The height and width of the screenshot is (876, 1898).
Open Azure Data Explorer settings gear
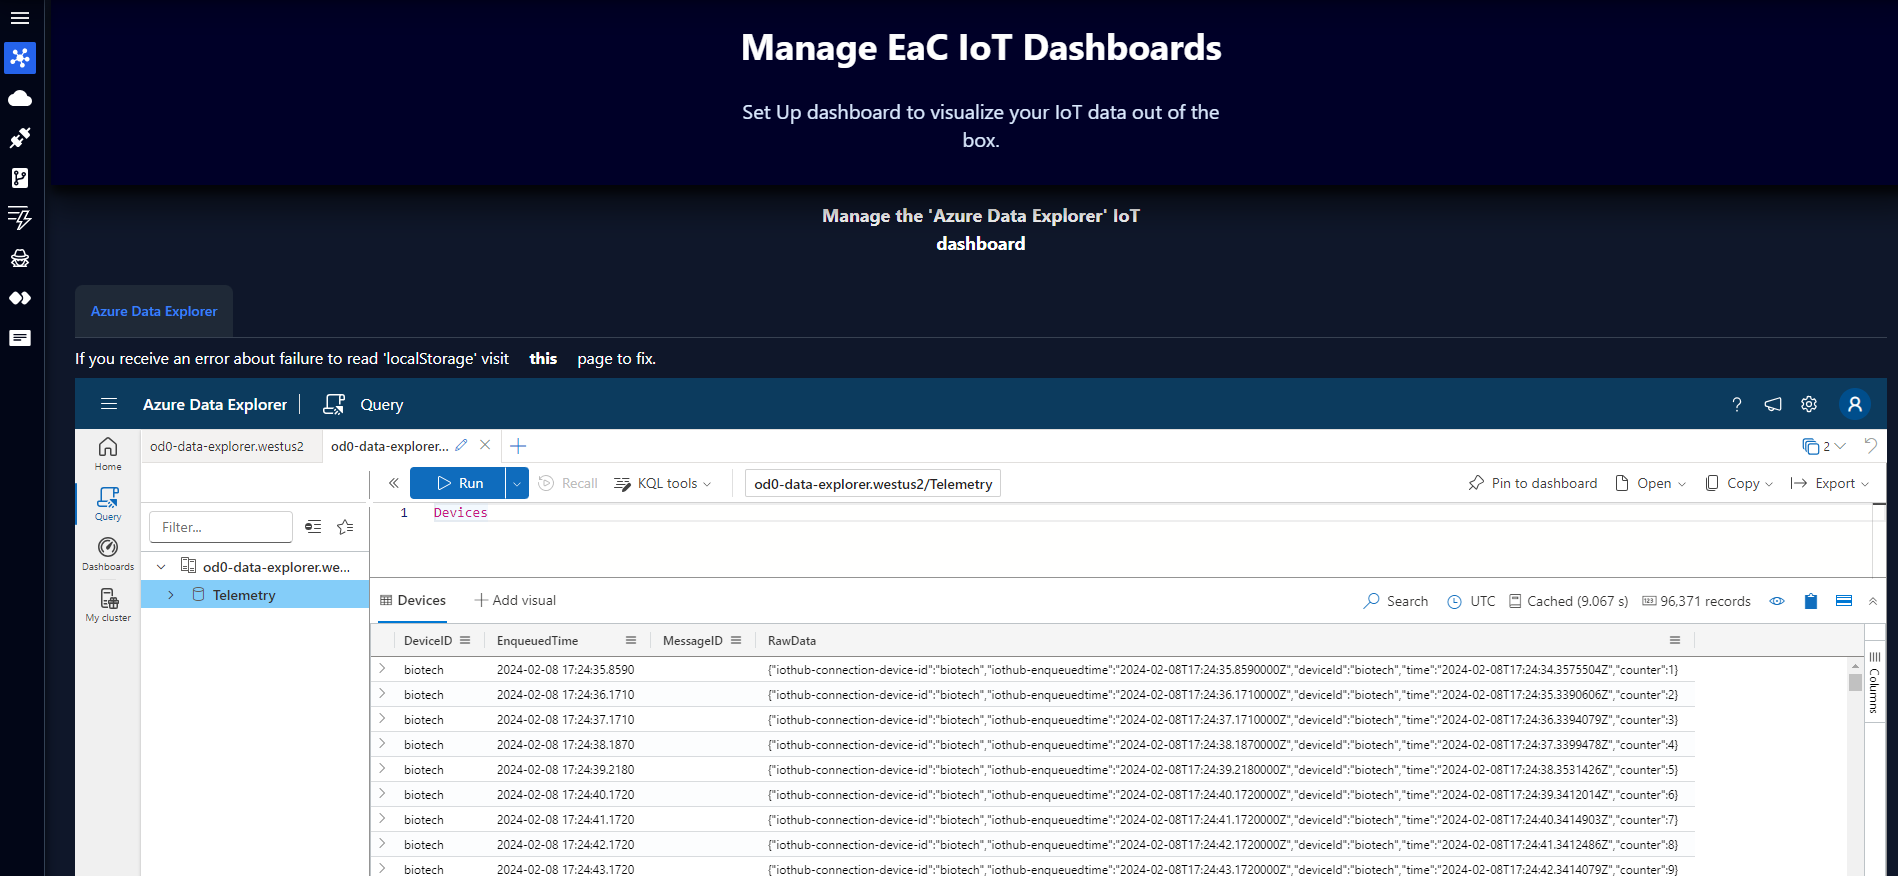(1809, 404)
